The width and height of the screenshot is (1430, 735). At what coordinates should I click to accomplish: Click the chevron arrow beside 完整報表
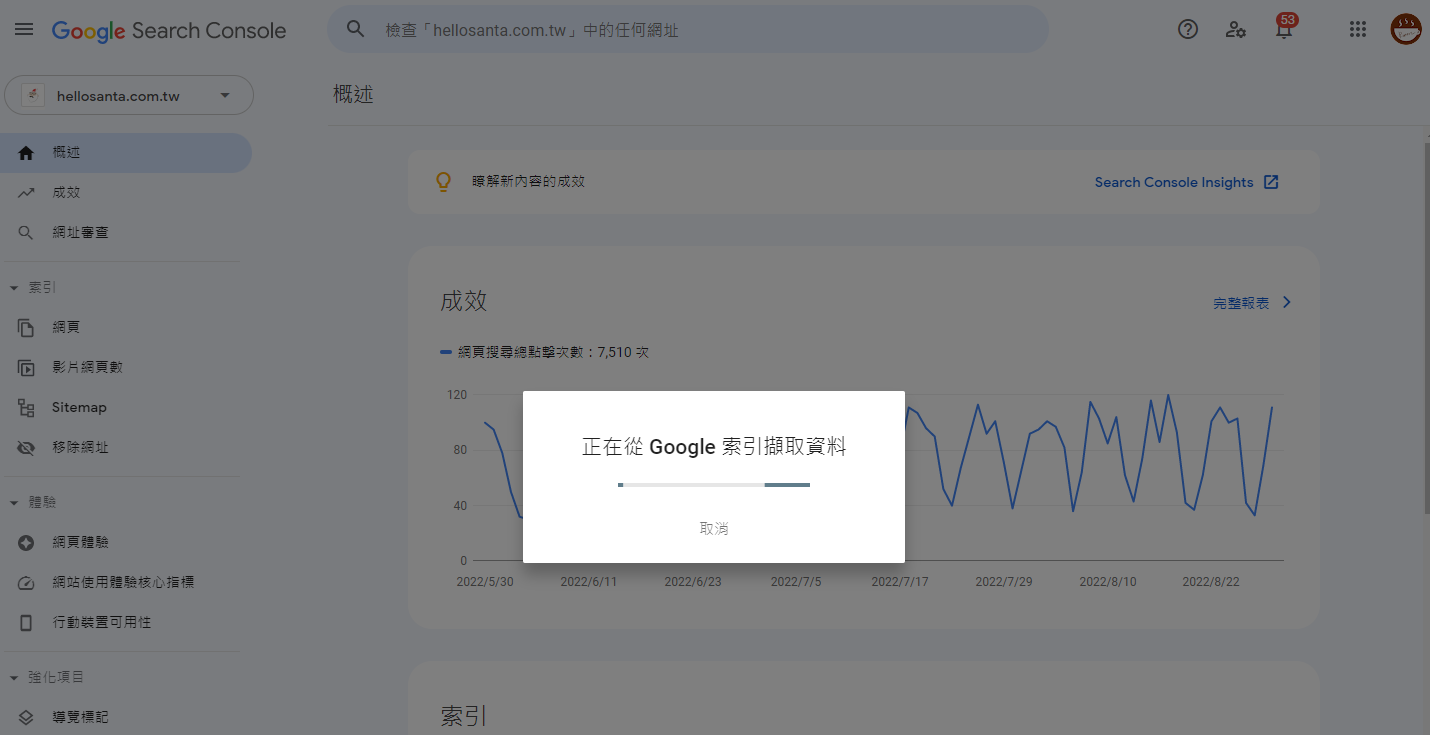1287,302
